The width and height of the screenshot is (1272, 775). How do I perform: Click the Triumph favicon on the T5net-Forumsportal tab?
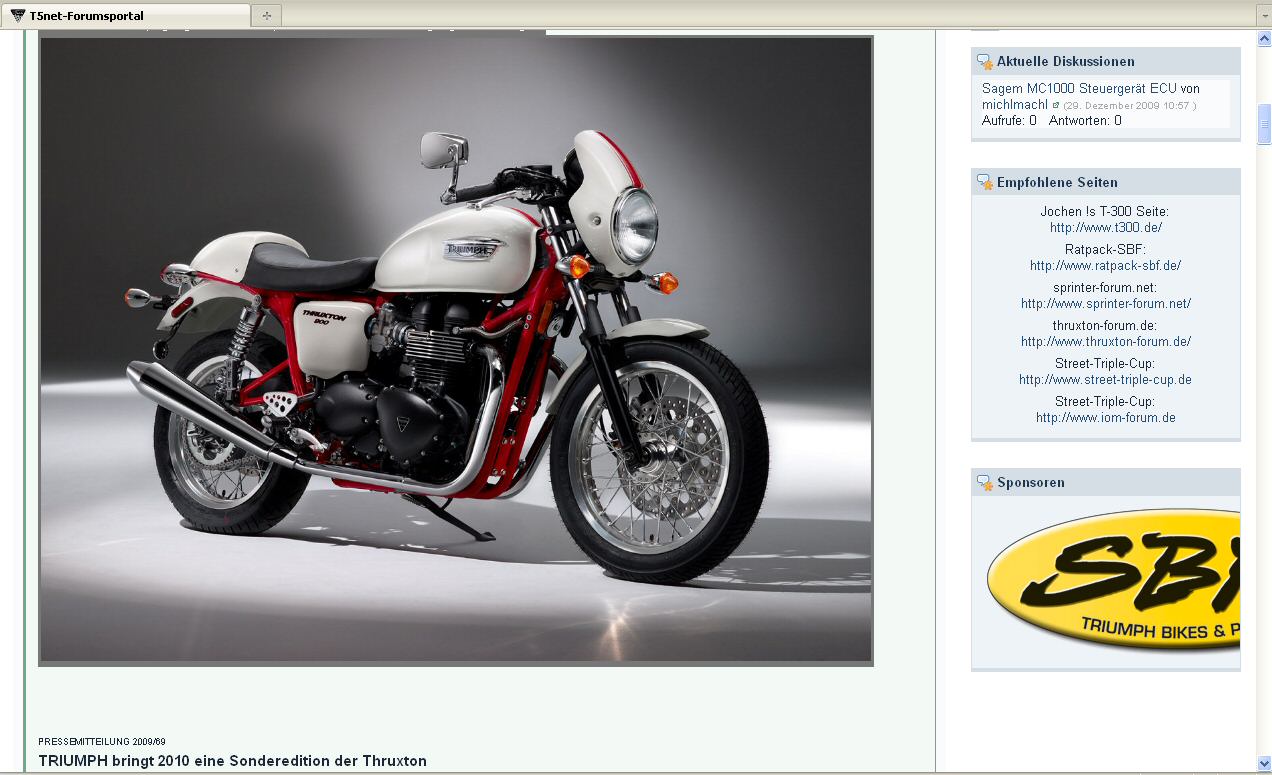pos(18,15)
